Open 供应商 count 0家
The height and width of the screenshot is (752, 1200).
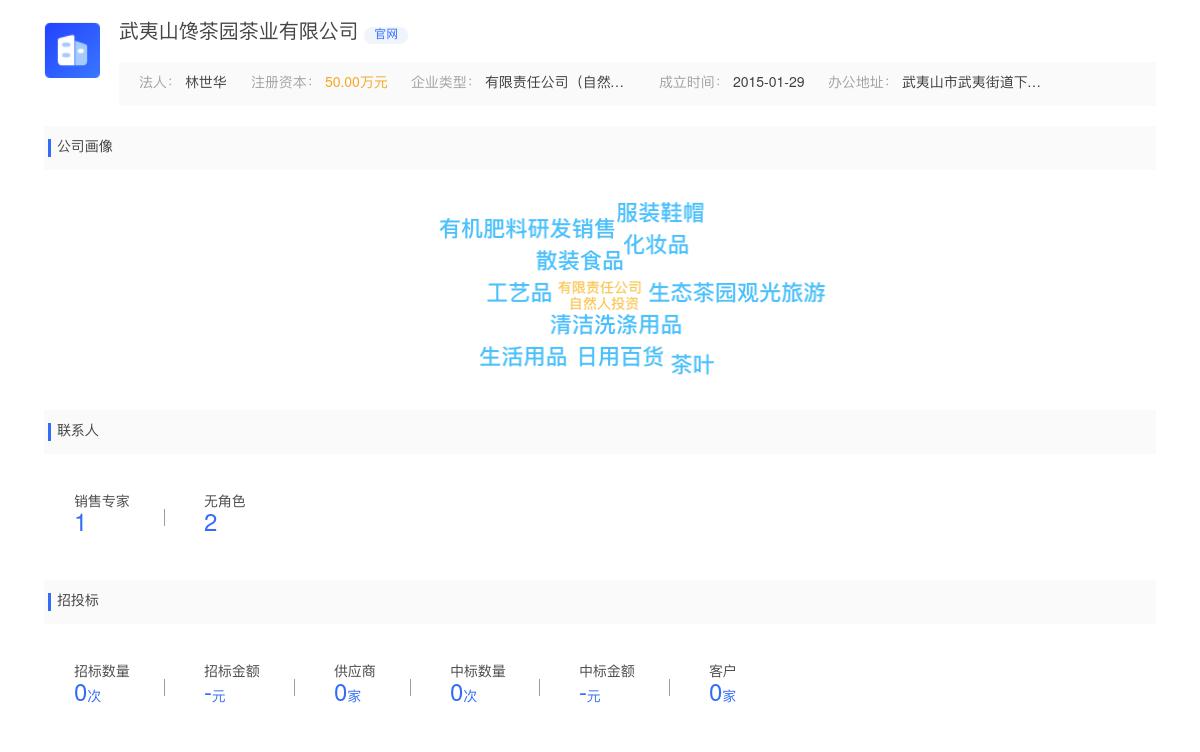click(x=347, y=693)
